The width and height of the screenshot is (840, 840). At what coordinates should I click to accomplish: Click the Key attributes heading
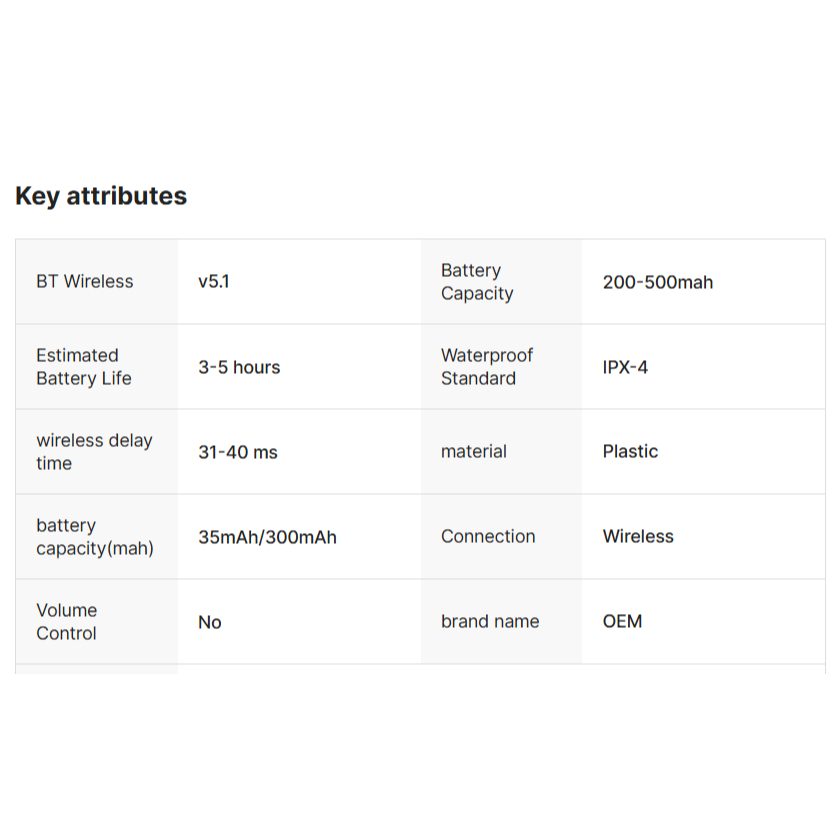pos(101,196)
